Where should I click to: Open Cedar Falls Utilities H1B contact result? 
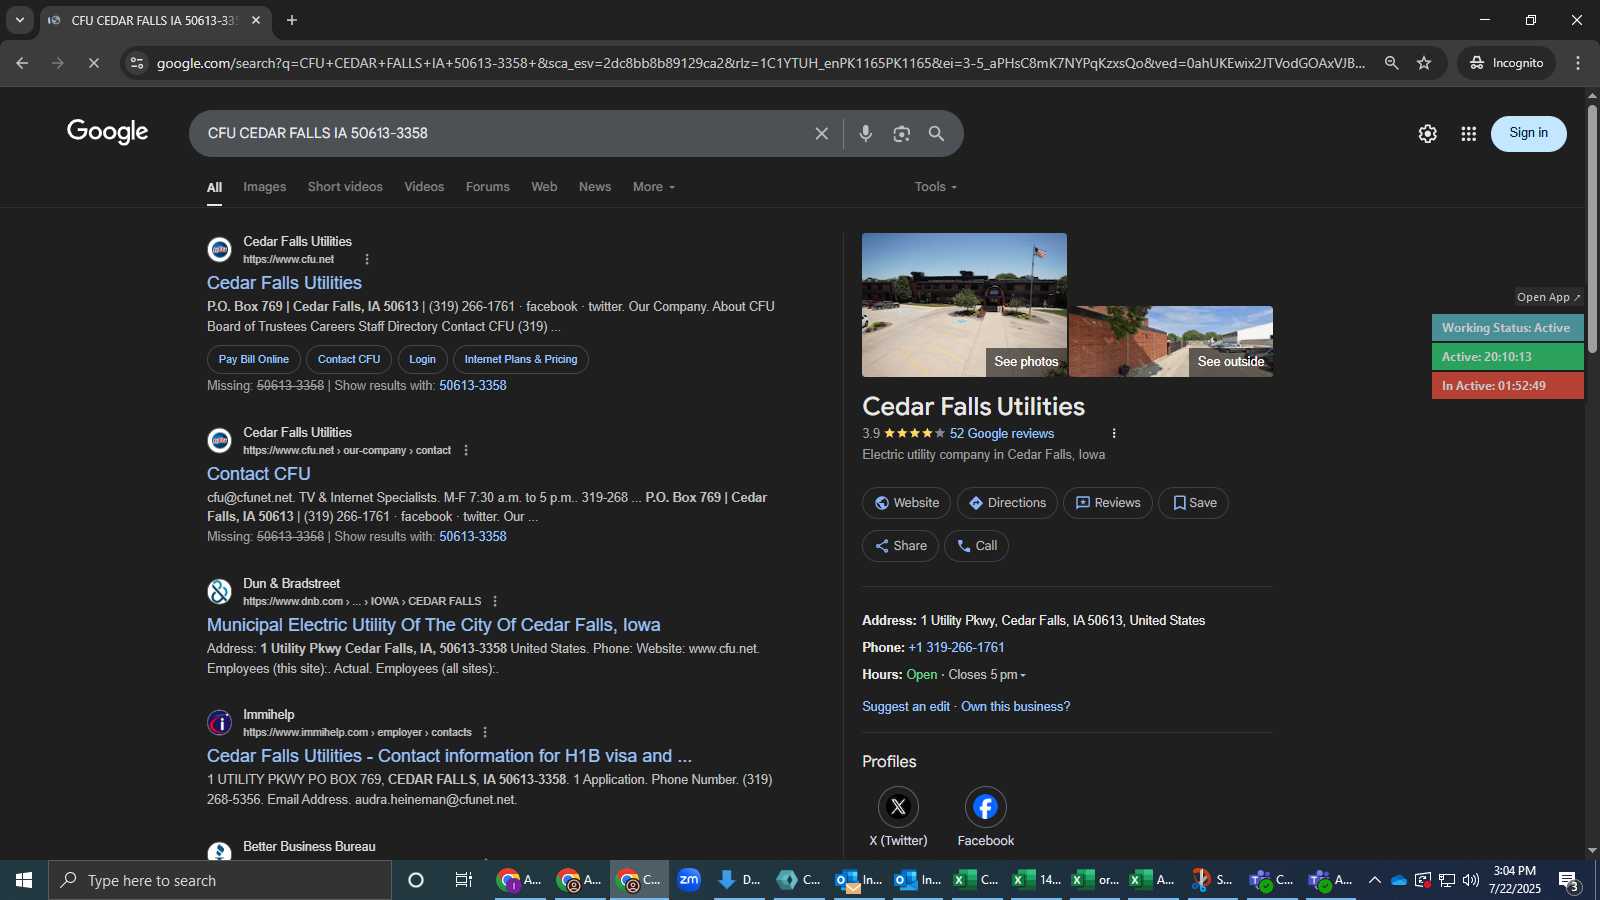pos(449,756)
